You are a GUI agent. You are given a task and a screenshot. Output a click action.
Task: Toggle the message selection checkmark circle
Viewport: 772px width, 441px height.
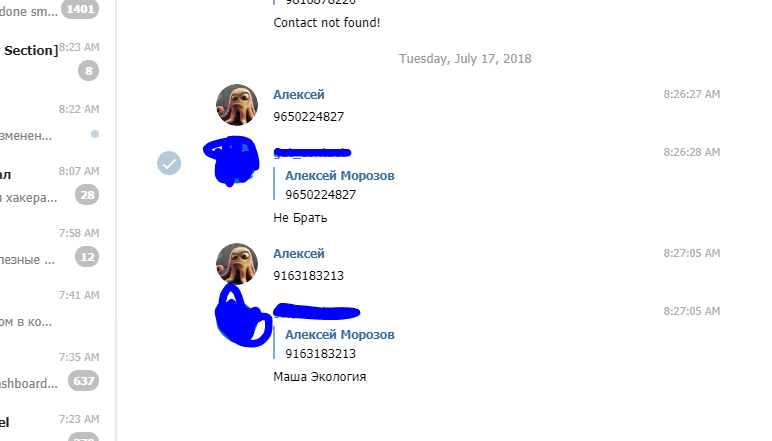(x=169, y=163)
